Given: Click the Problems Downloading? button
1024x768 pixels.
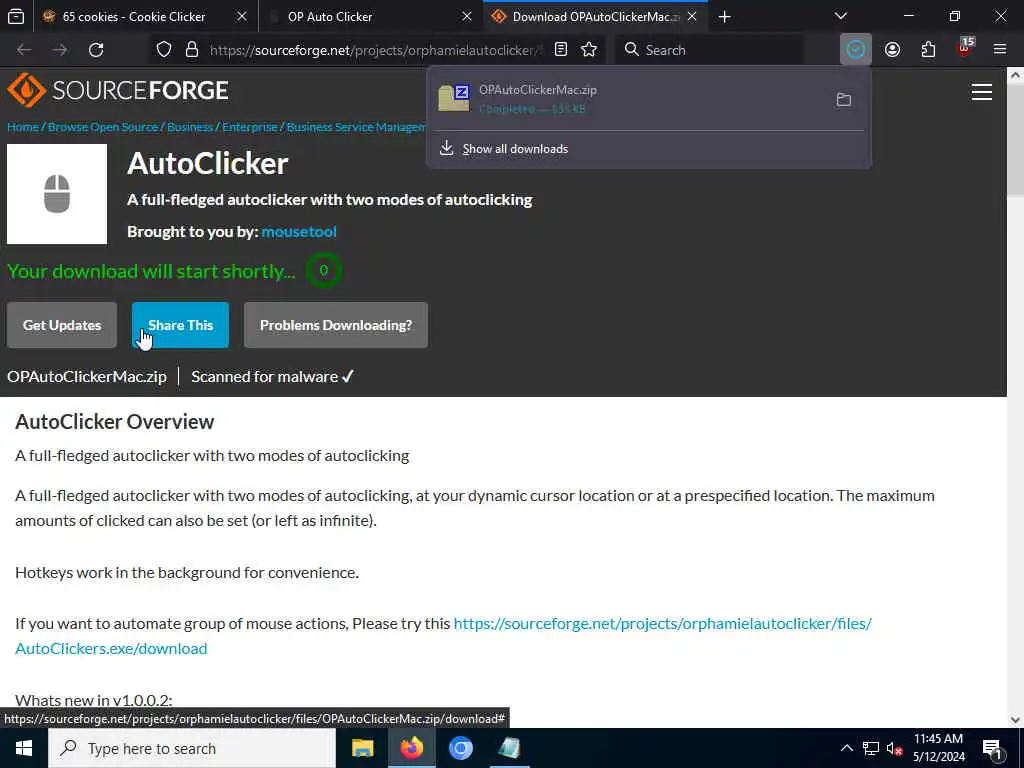Looking at the screenshot, I should (336, 325).
